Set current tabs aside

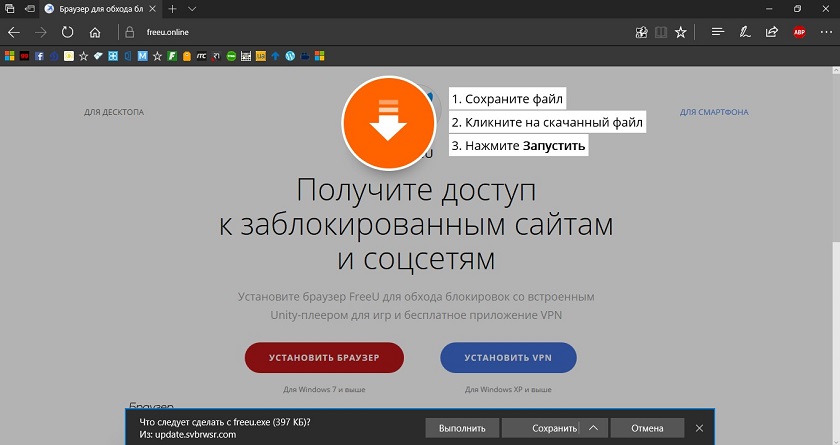pyautogui.click(x=30, y=9)
